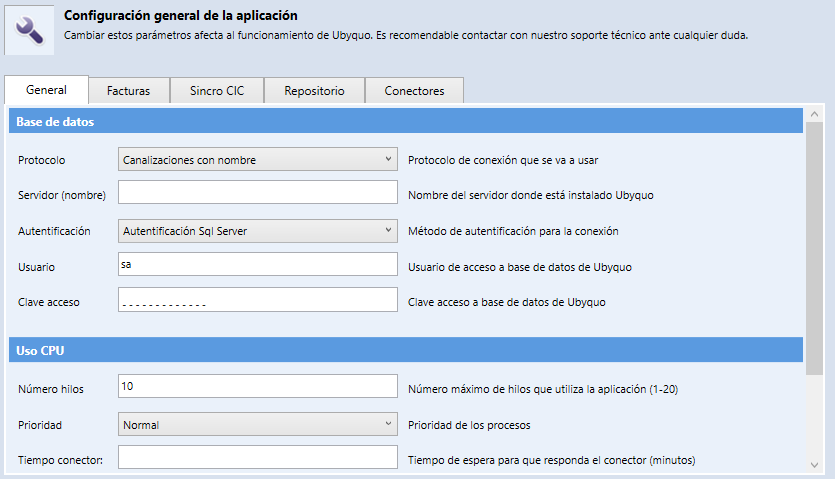This screenshot has width=835, height=479.
Task: Switch to the General tab
Action: point(46,90)
